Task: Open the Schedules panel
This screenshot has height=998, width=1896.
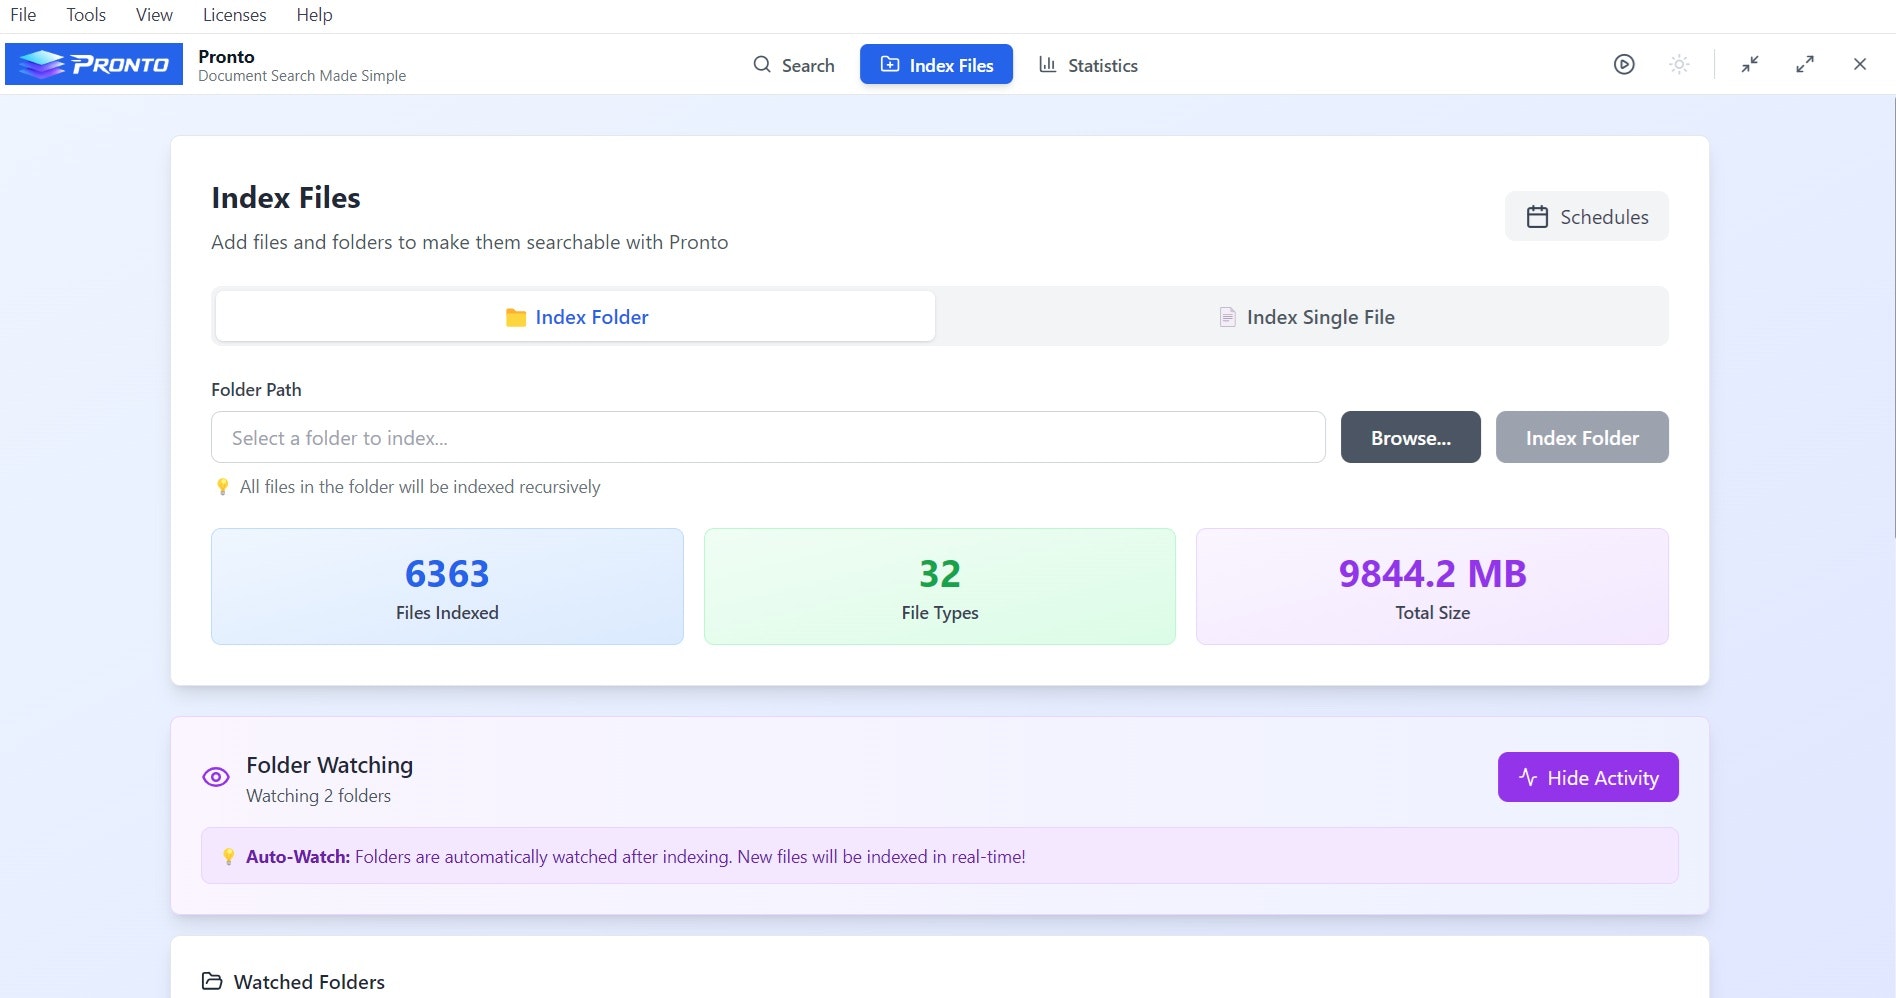Action: (x=1586, y=216)
